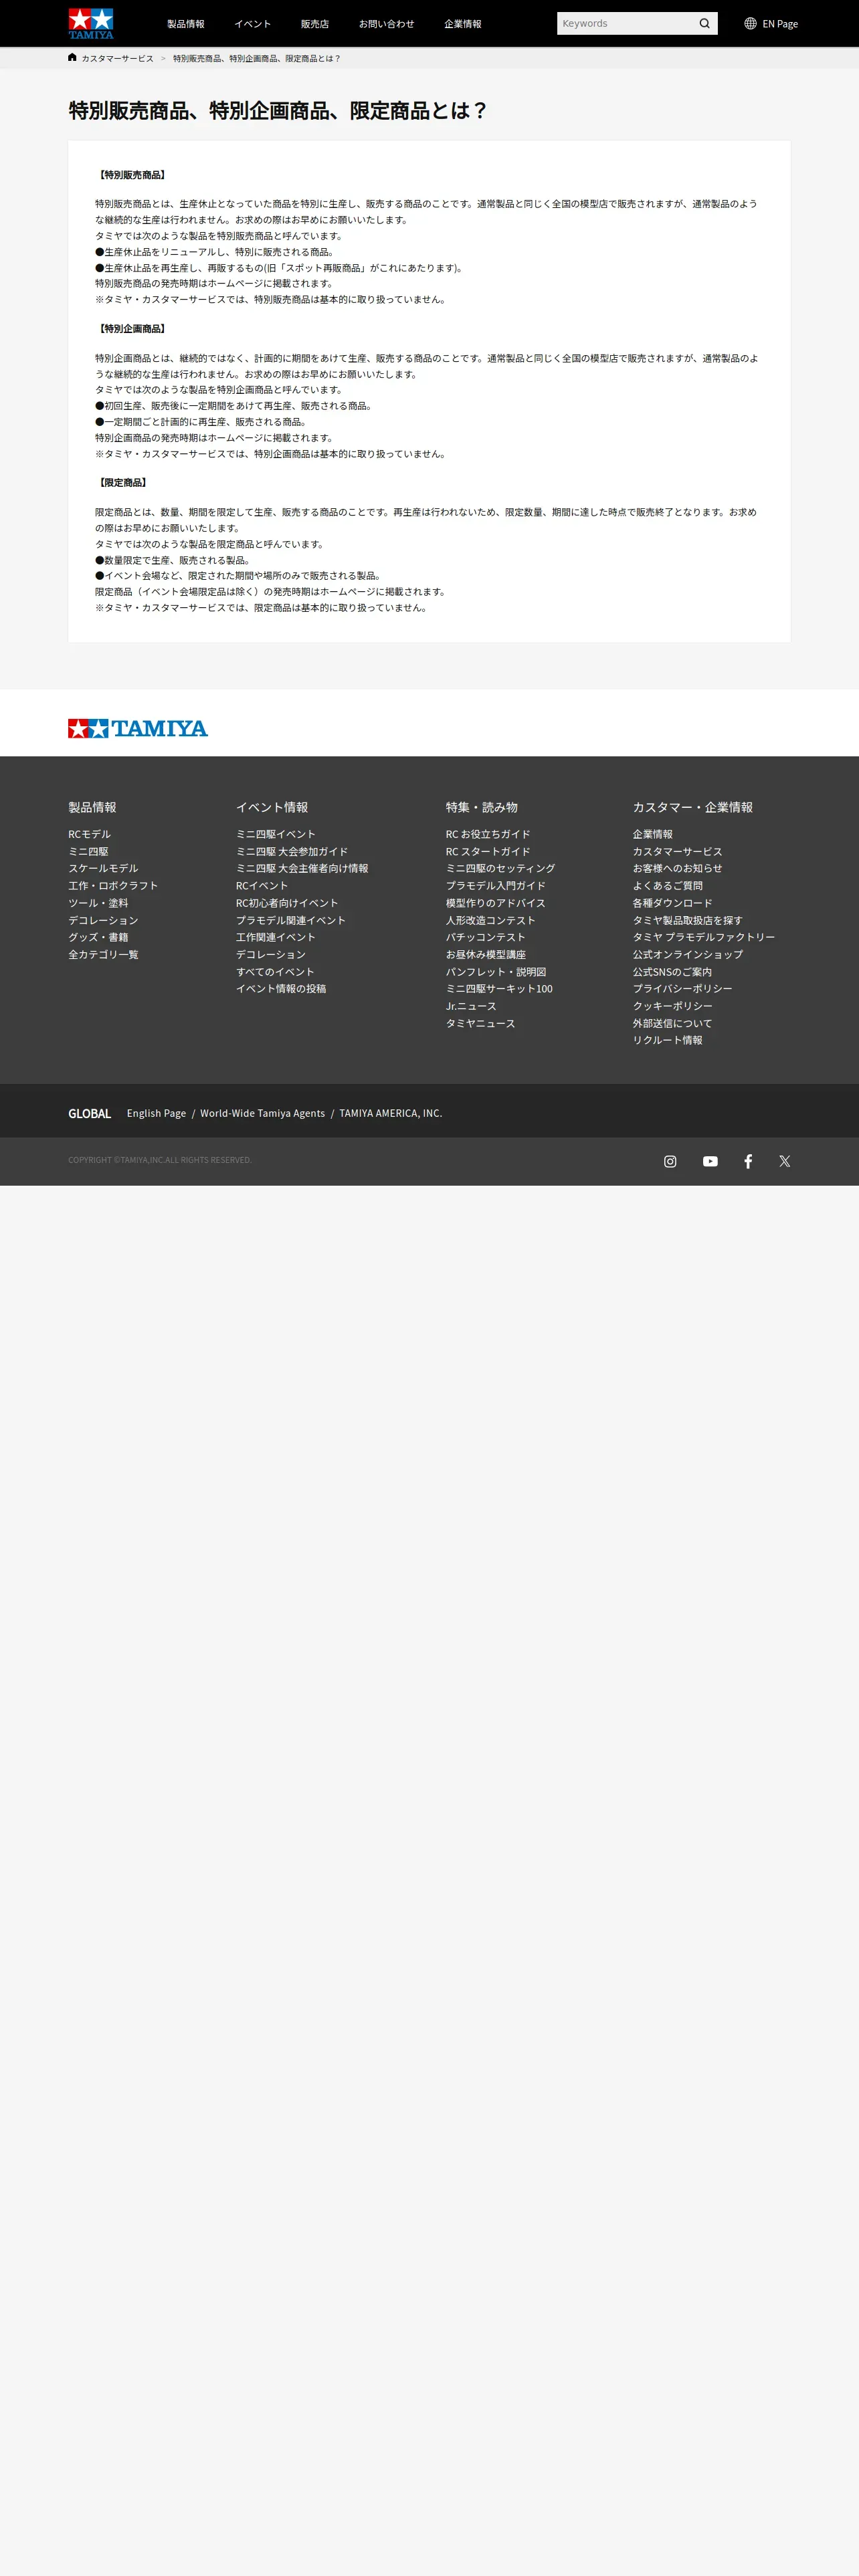Open the 模型作りのアドバイス link
This screenshot has height=2576, width=859.
(496, 903)
